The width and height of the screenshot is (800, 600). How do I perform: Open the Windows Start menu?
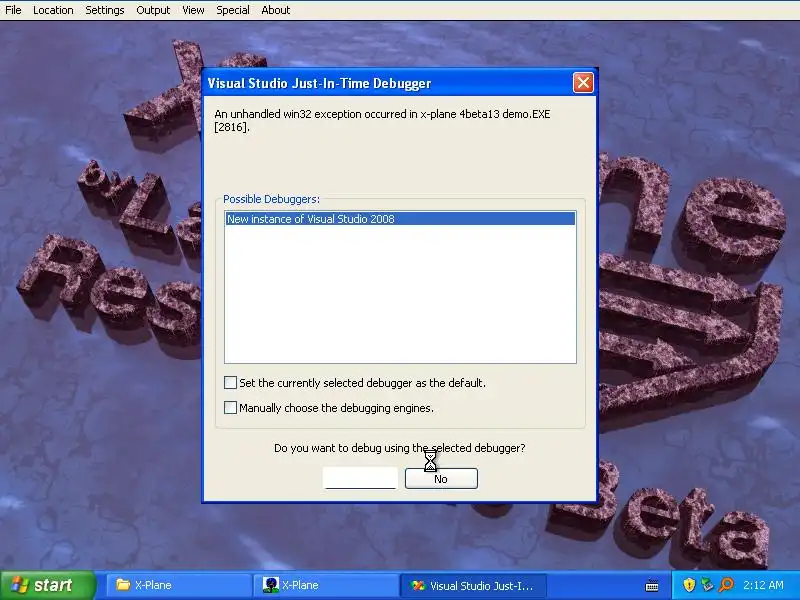click(47, 585)
